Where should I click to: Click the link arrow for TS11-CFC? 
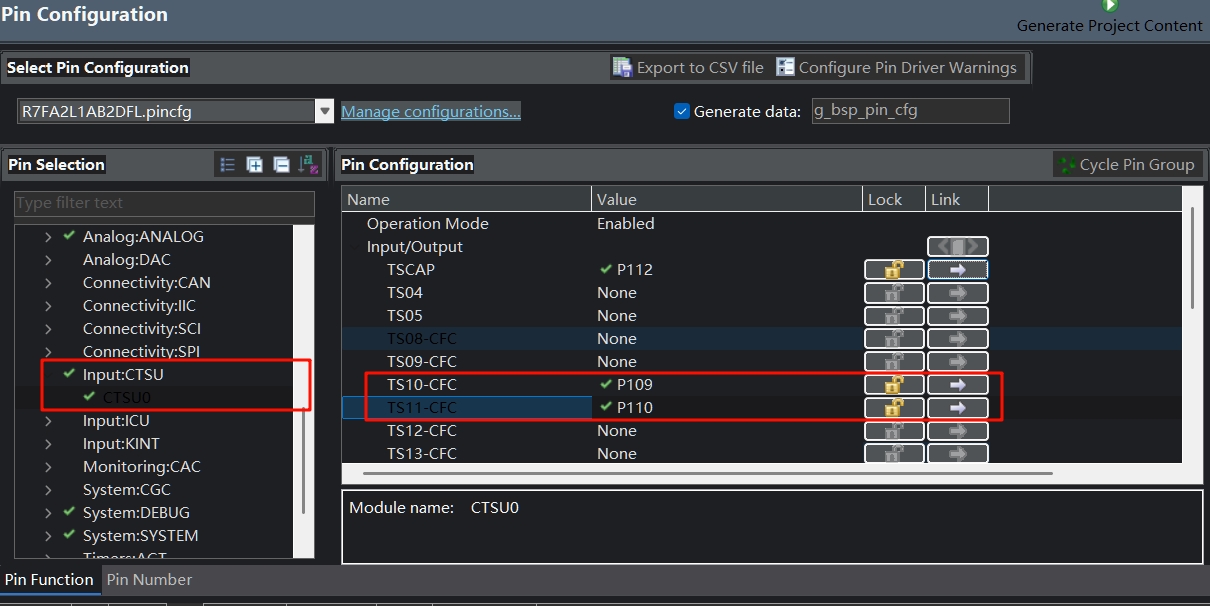[958, 408]
